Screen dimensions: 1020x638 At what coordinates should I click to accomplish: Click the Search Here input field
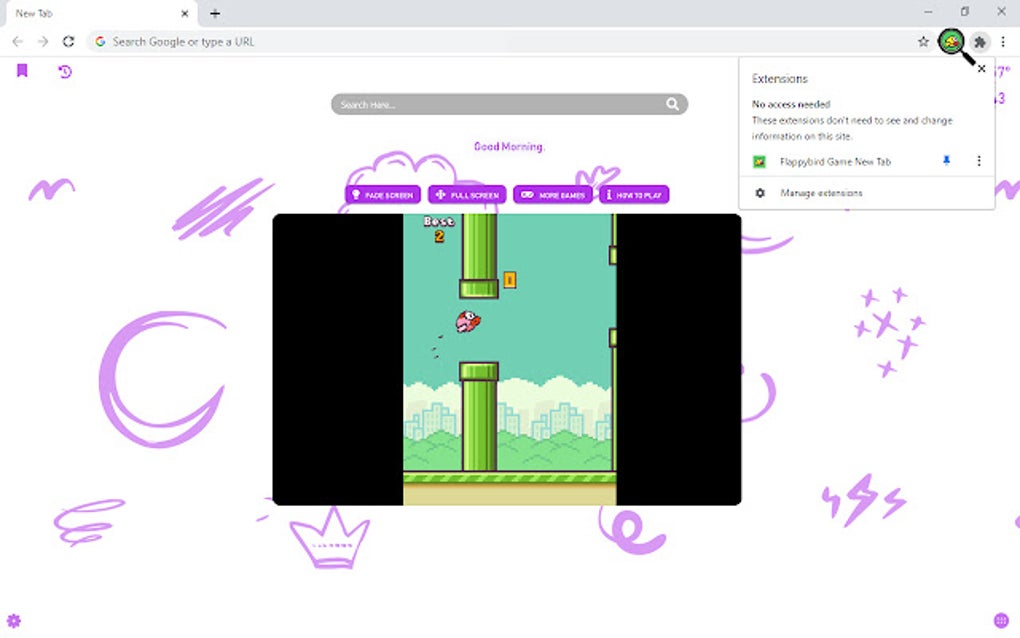click(x=500, y=104)
